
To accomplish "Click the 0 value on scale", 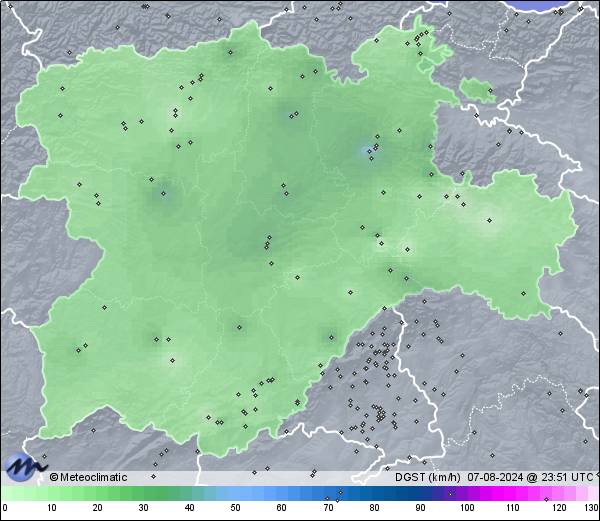I will point(5,508).
